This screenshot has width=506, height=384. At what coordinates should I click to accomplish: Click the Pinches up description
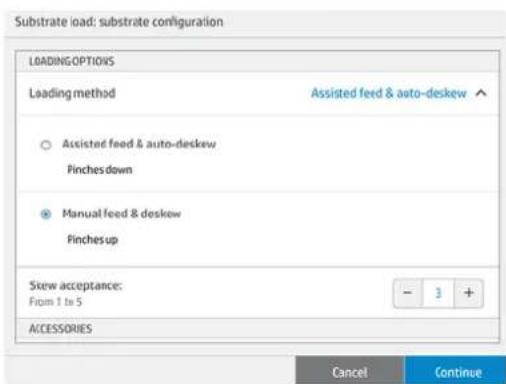coord(93,239)
